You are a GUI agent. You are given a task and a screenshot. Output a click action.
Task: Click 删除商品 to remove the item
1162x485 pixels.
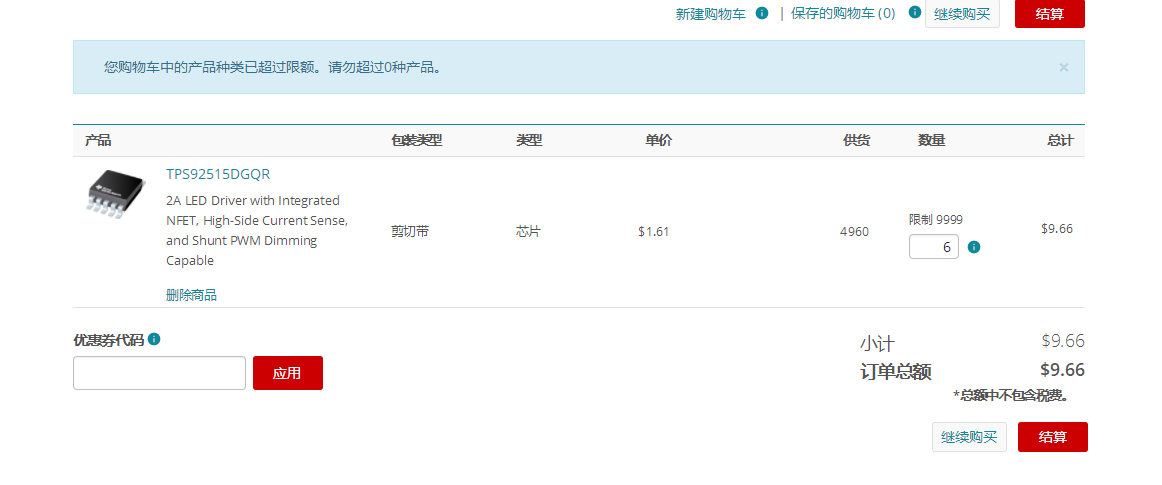tap(191, 295)
